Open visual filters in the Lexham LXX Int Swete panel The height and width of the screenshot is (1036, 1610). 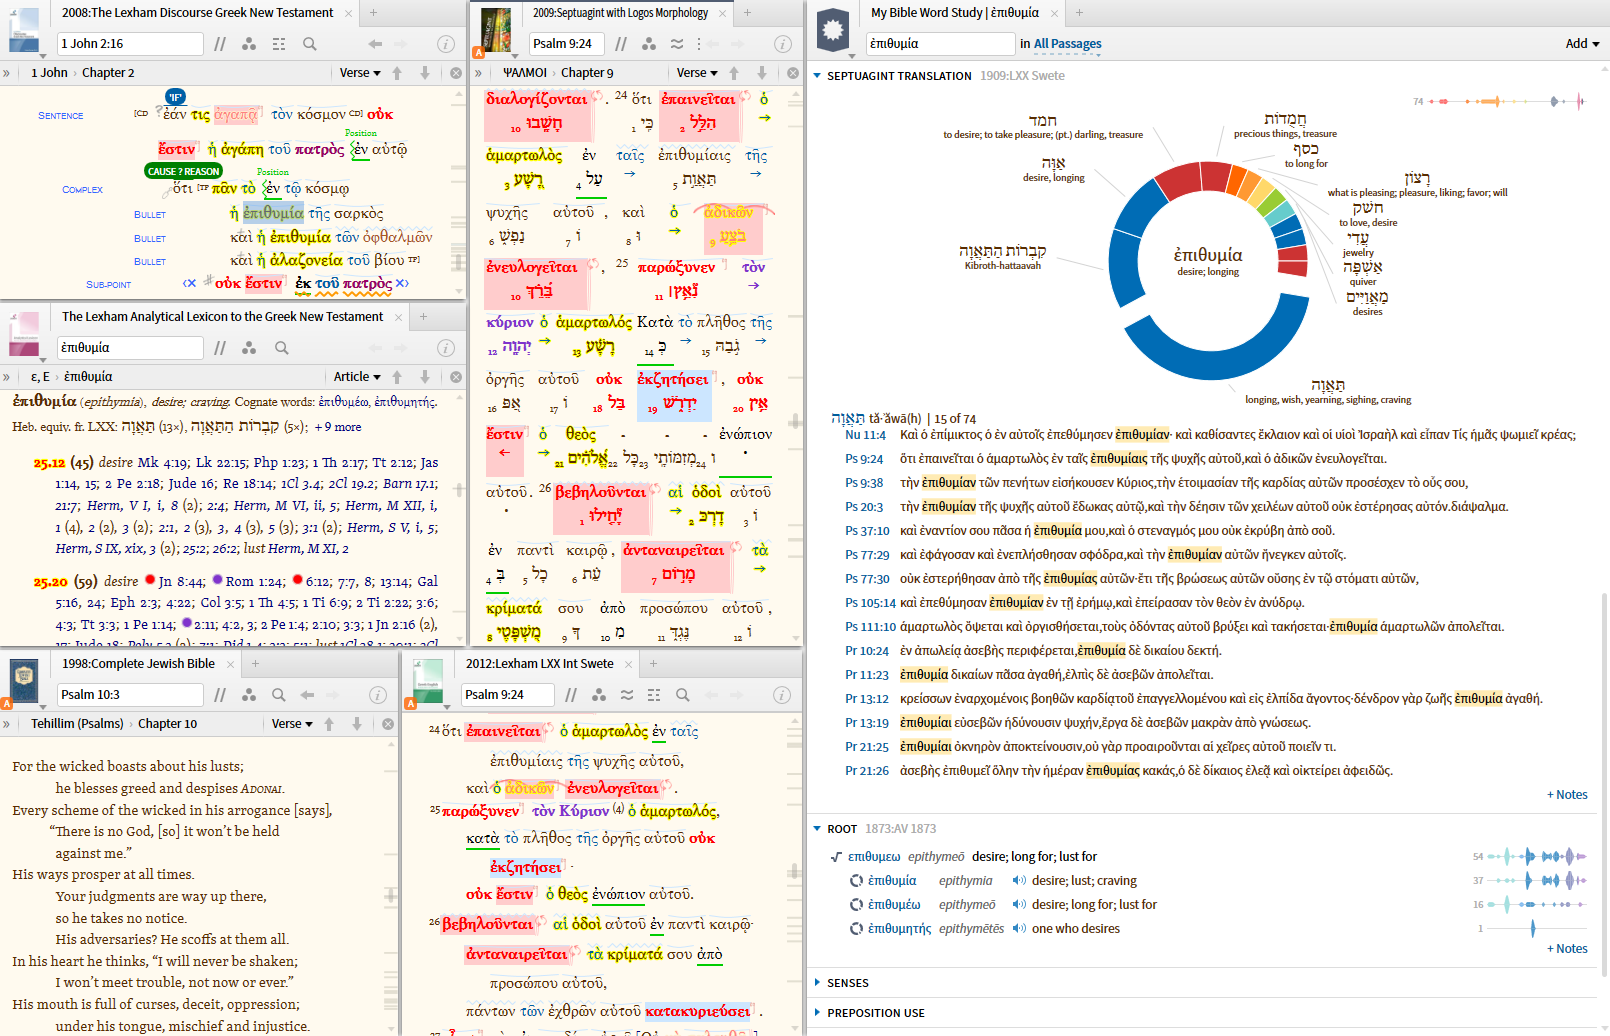(599, 695)
